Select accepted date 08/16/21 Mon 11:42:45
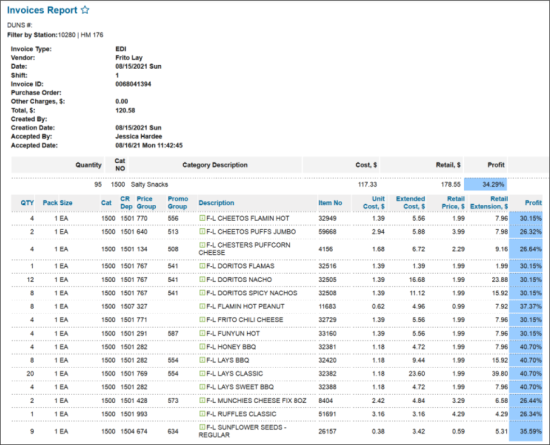 (149, 145)
